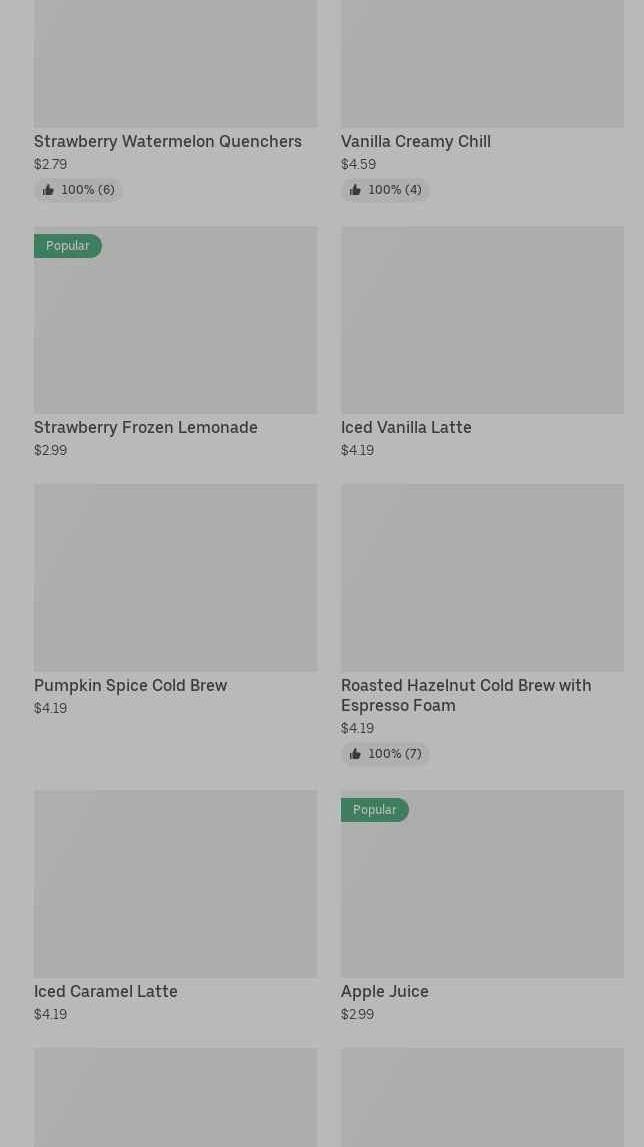Screen dimensions: 644x1147
Task: Open the Strawberry Frozen Lemonade product image
Action: point(175,330)
